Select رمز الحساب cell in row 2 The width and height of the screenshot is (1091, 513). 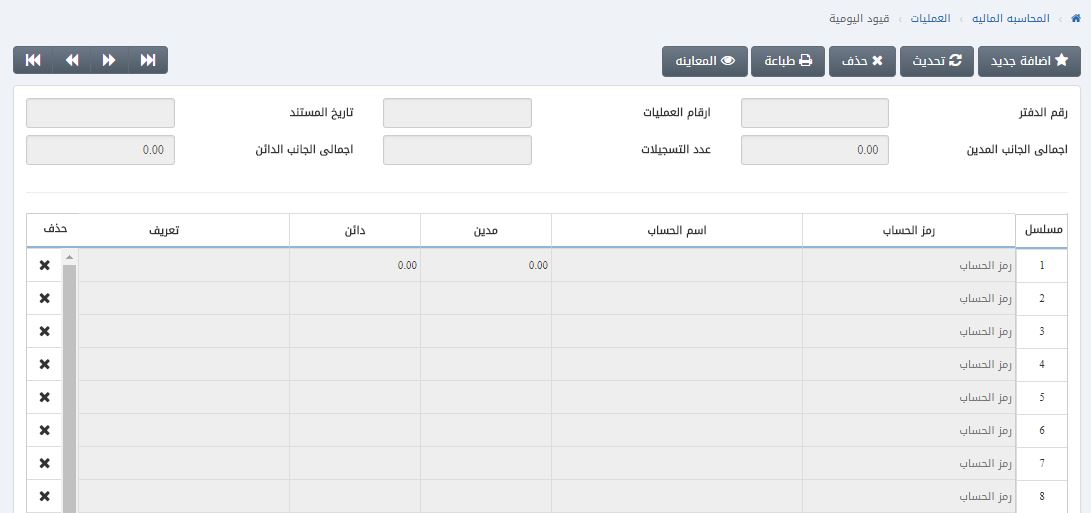[x=908, y=299]
